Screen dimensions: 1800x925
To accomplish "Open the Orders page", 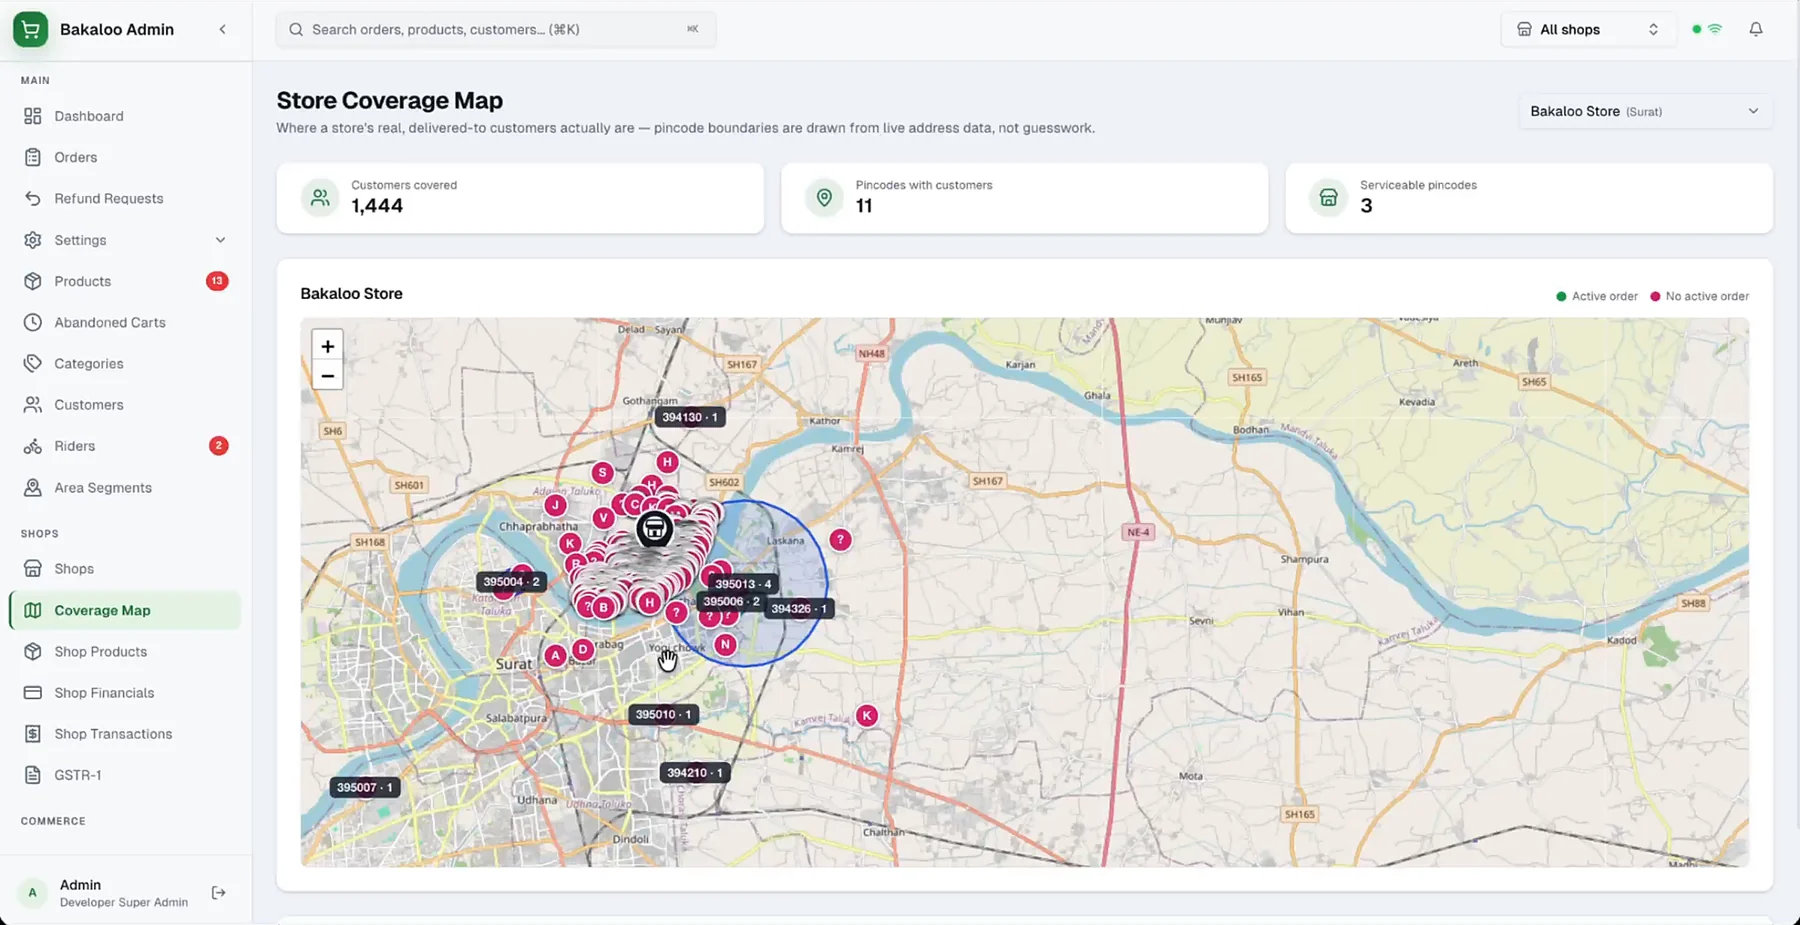I will click(125, 157).
